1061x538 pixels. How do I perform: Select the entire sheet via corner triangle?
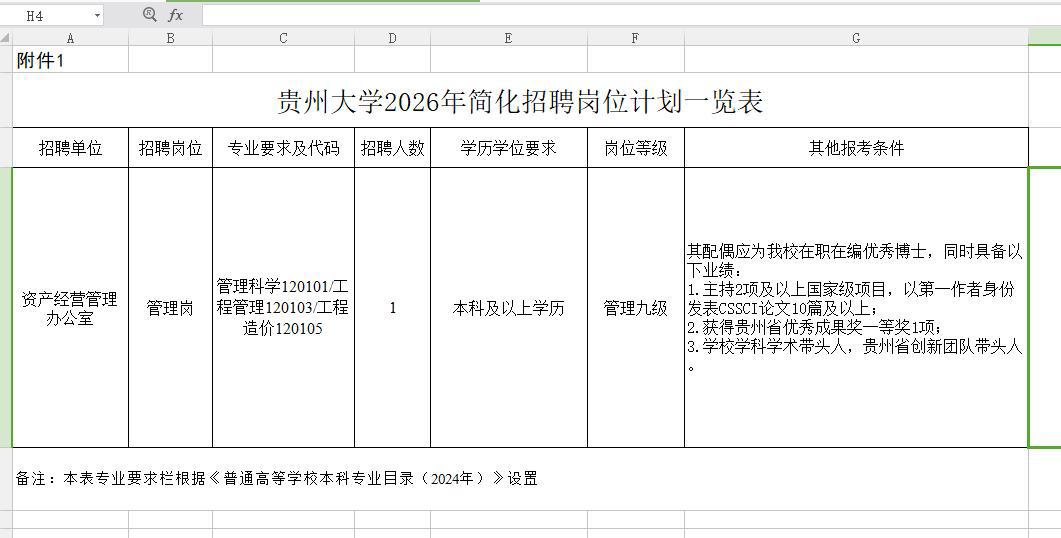[6, 37]
